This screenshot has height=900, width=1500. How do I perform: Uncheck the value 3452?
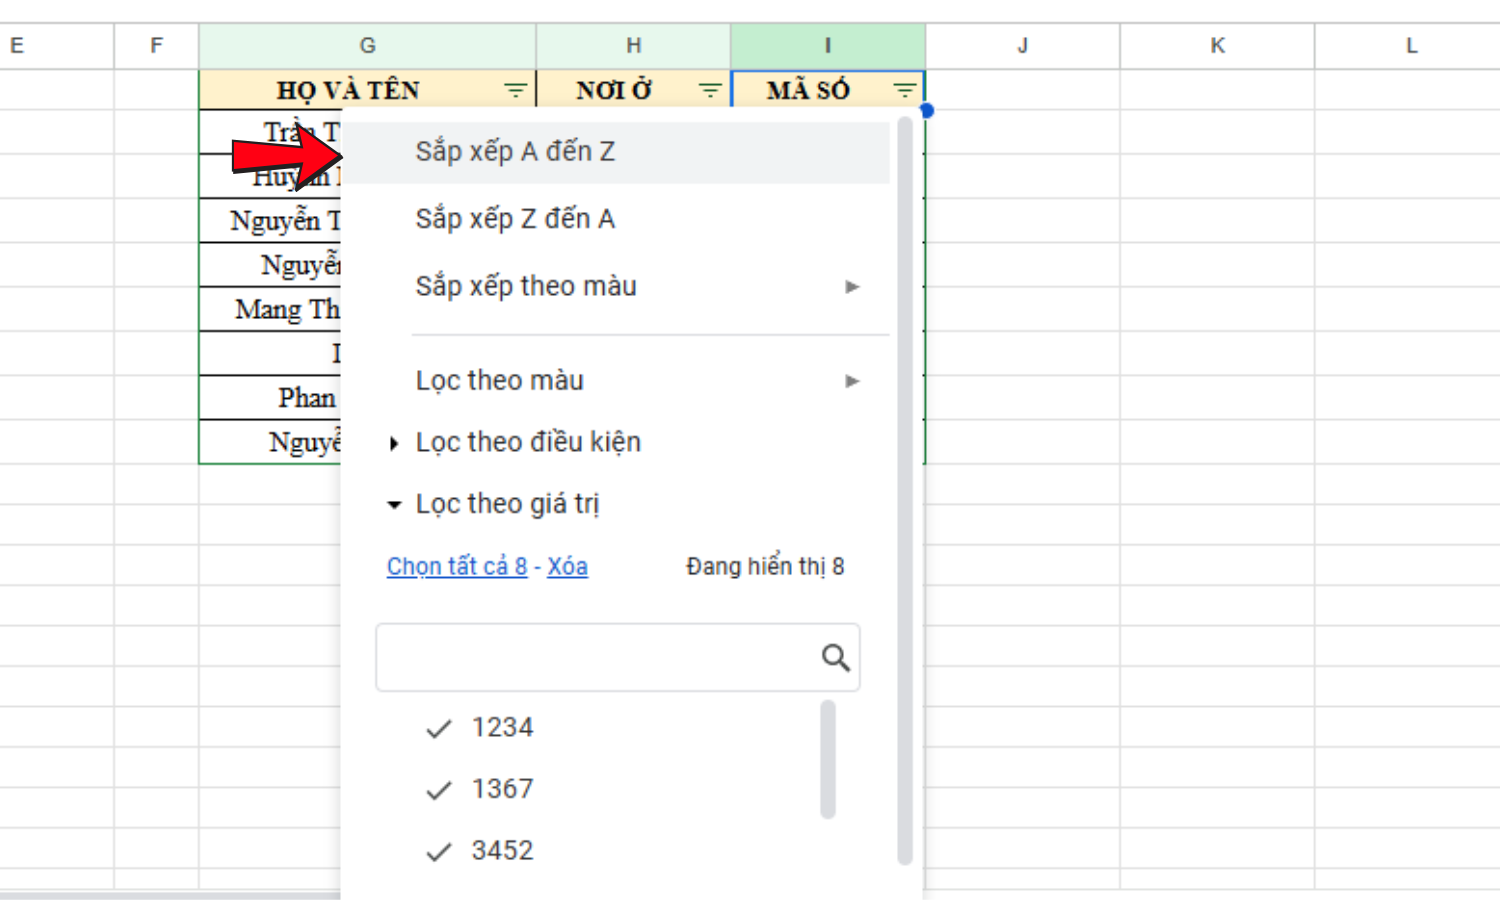438,851
